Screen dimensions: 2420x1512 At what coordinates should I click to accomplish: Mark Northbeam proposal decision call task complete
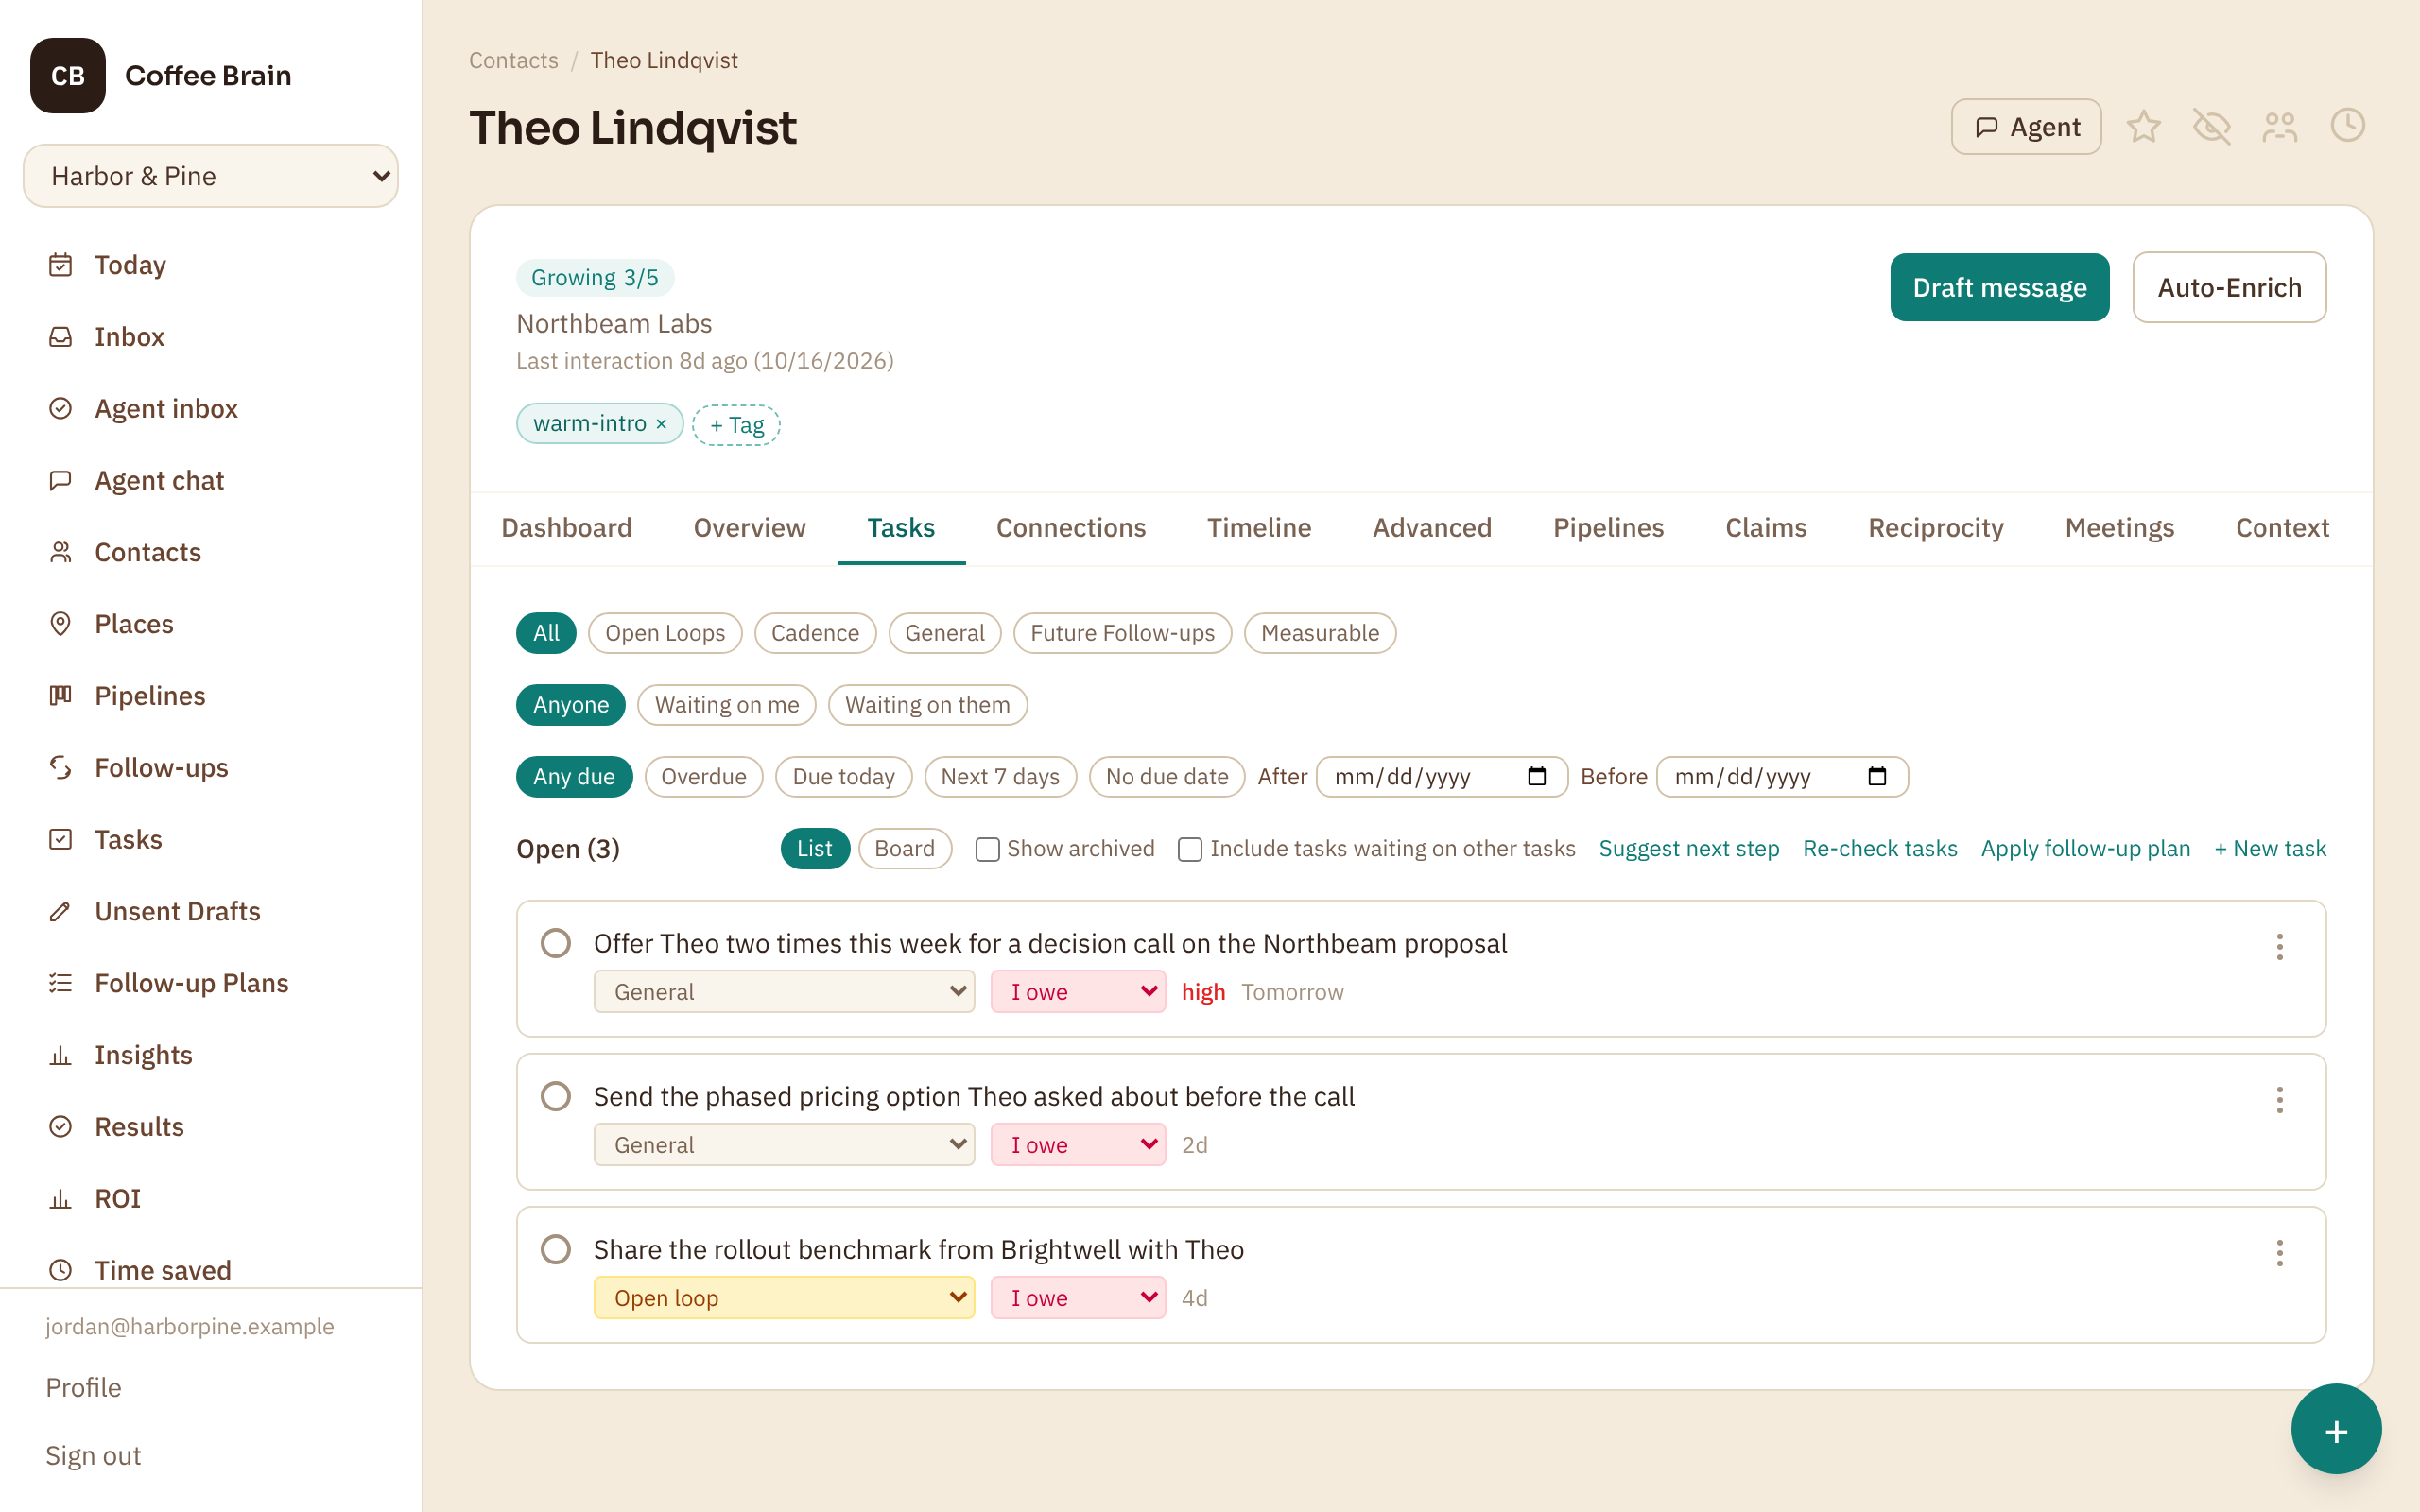pos(556,943)
